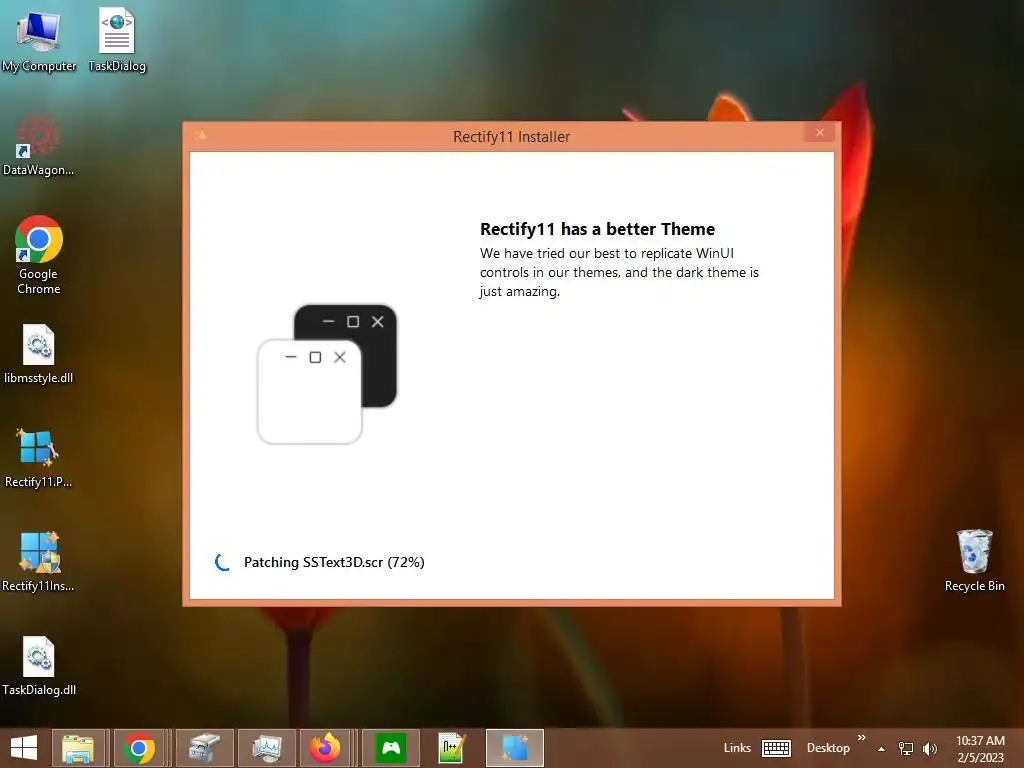Click the 'Rectify11 Installer' window title text
The image size is (1024, 768).
(511, 136)
